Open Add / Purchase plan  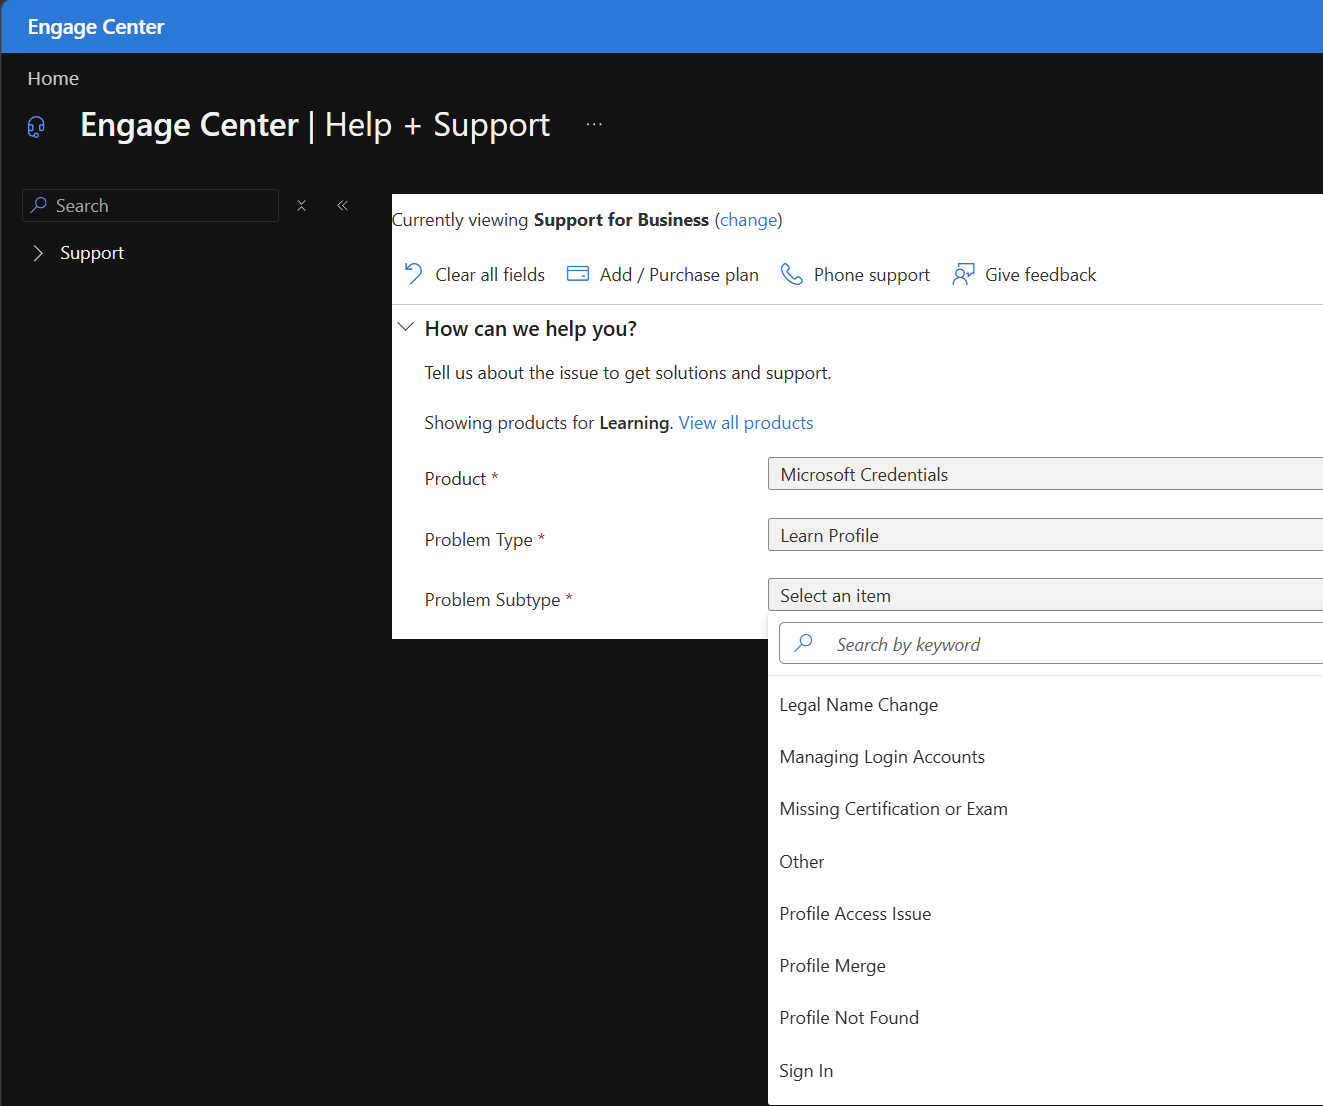coord(662,274)
